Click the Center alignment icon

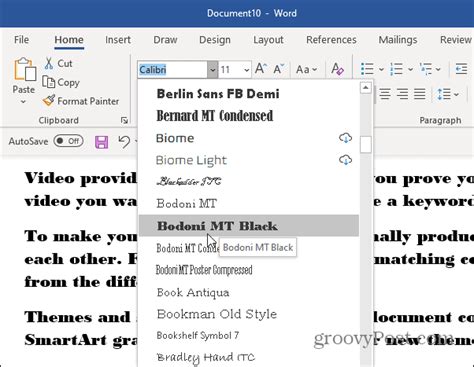(385, 94)
